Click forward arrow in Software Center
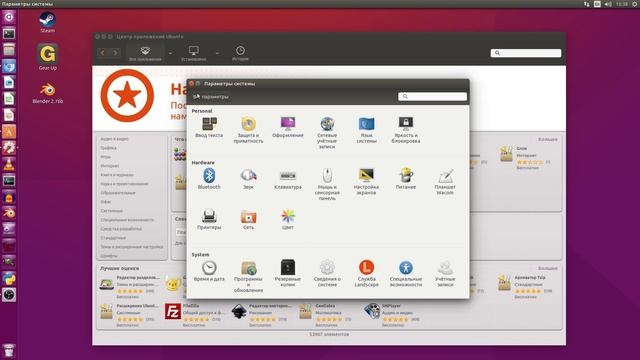This screenshot has height=360, width=640. pos(115,53)
